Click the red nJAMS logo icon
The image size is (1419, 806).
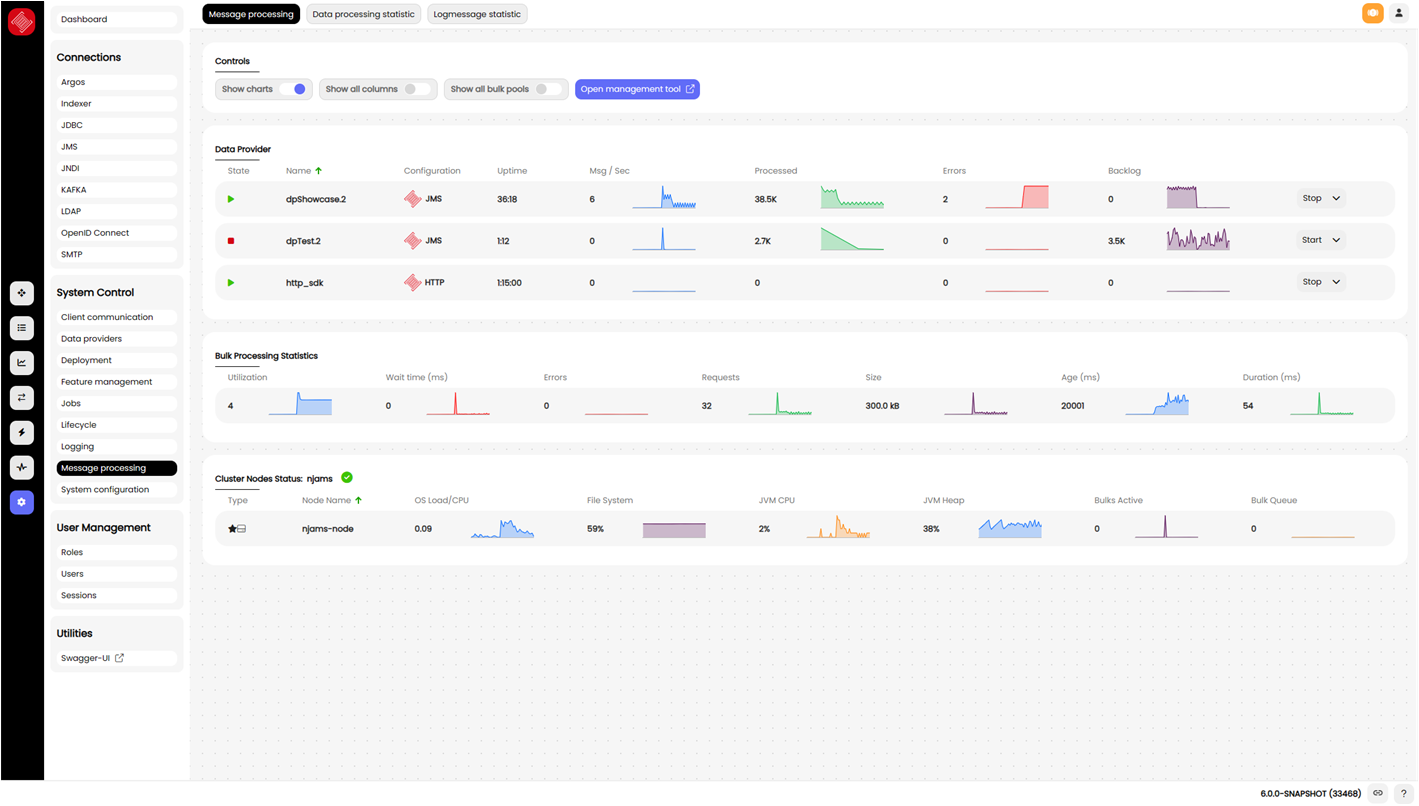[x=22, y=22]
